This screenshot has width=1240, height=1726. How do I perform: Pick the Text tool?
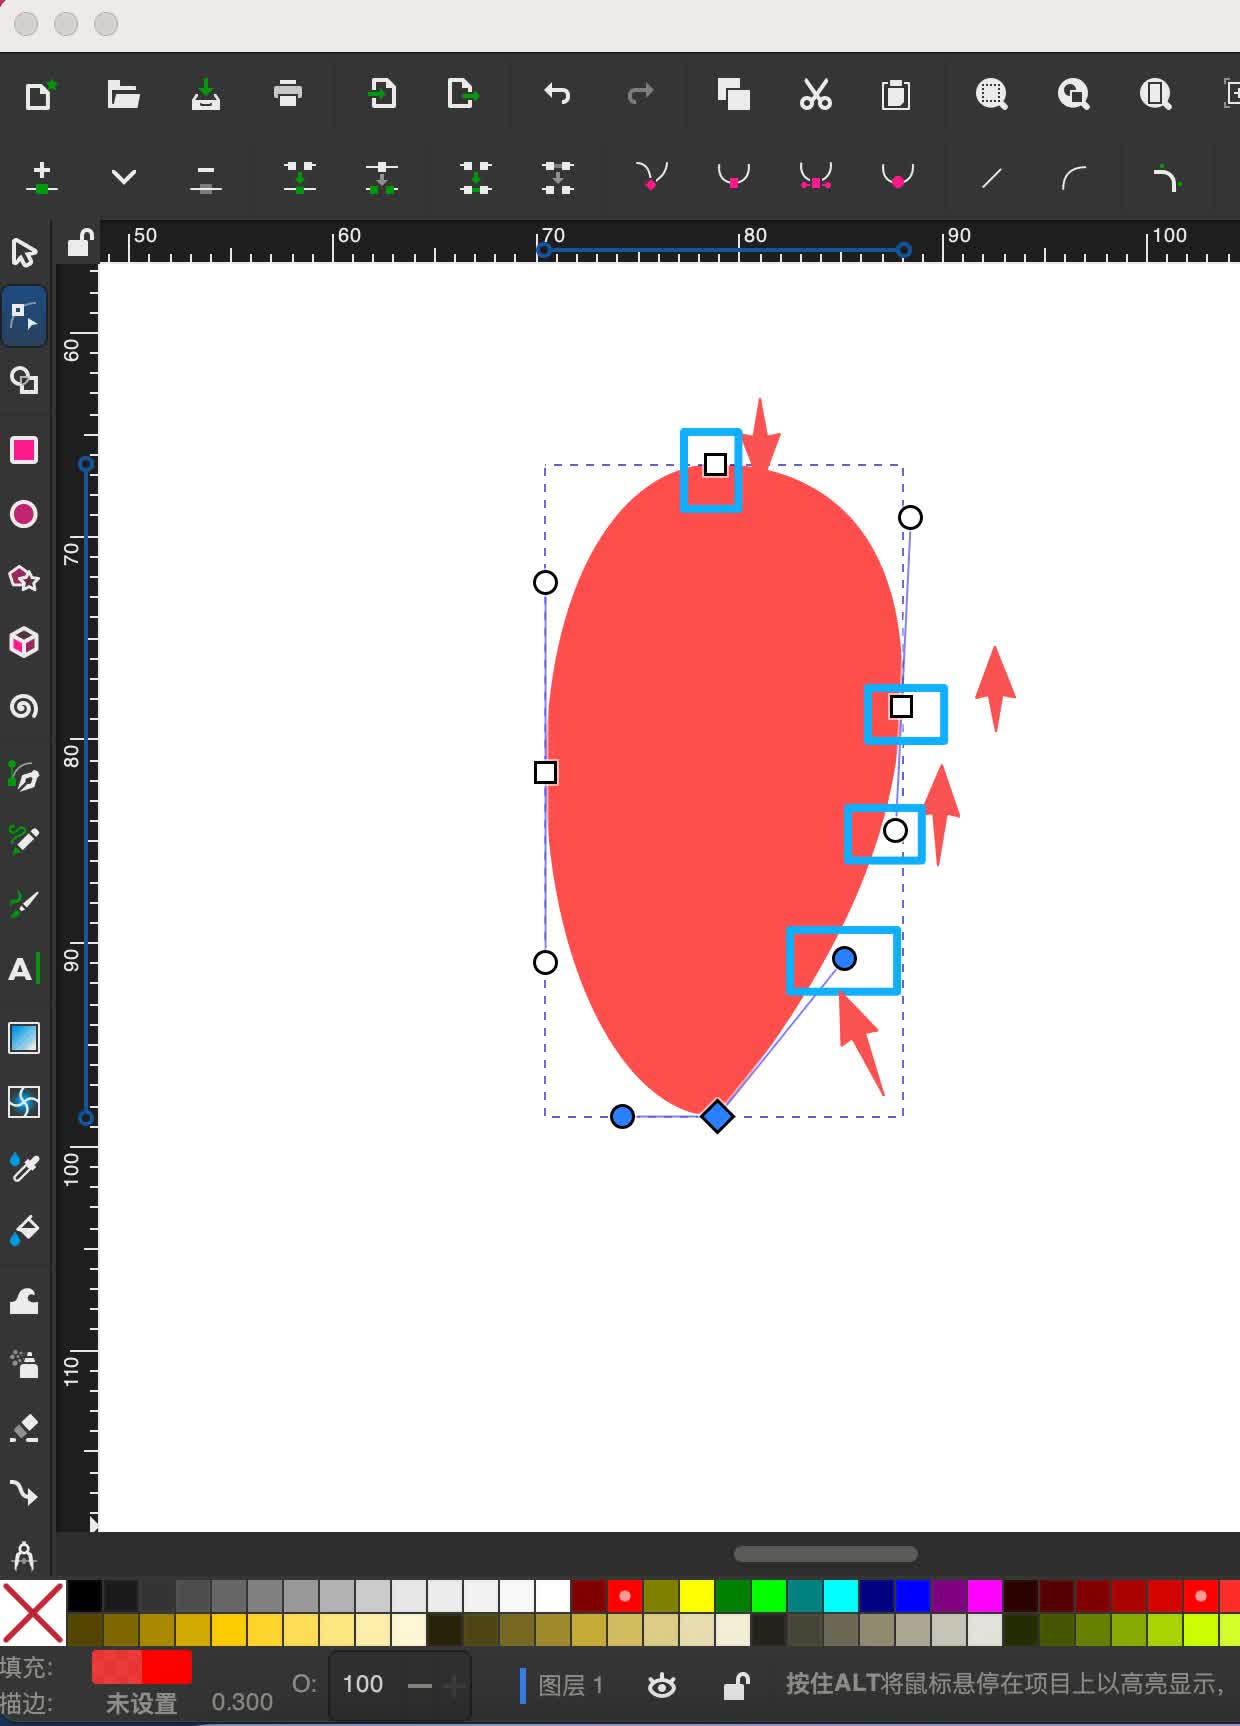point(22,969)
